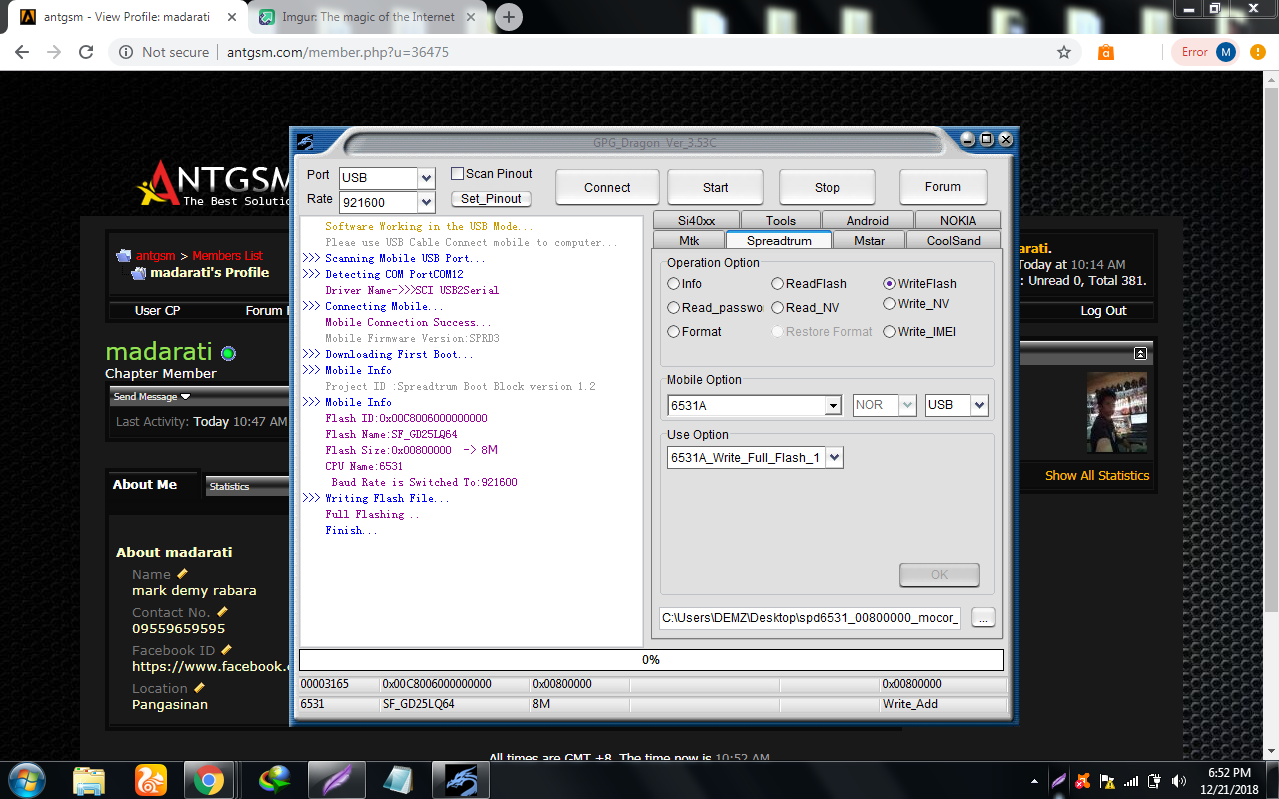
Task: Switch to the Tools tab
Action: click(781, 221)
